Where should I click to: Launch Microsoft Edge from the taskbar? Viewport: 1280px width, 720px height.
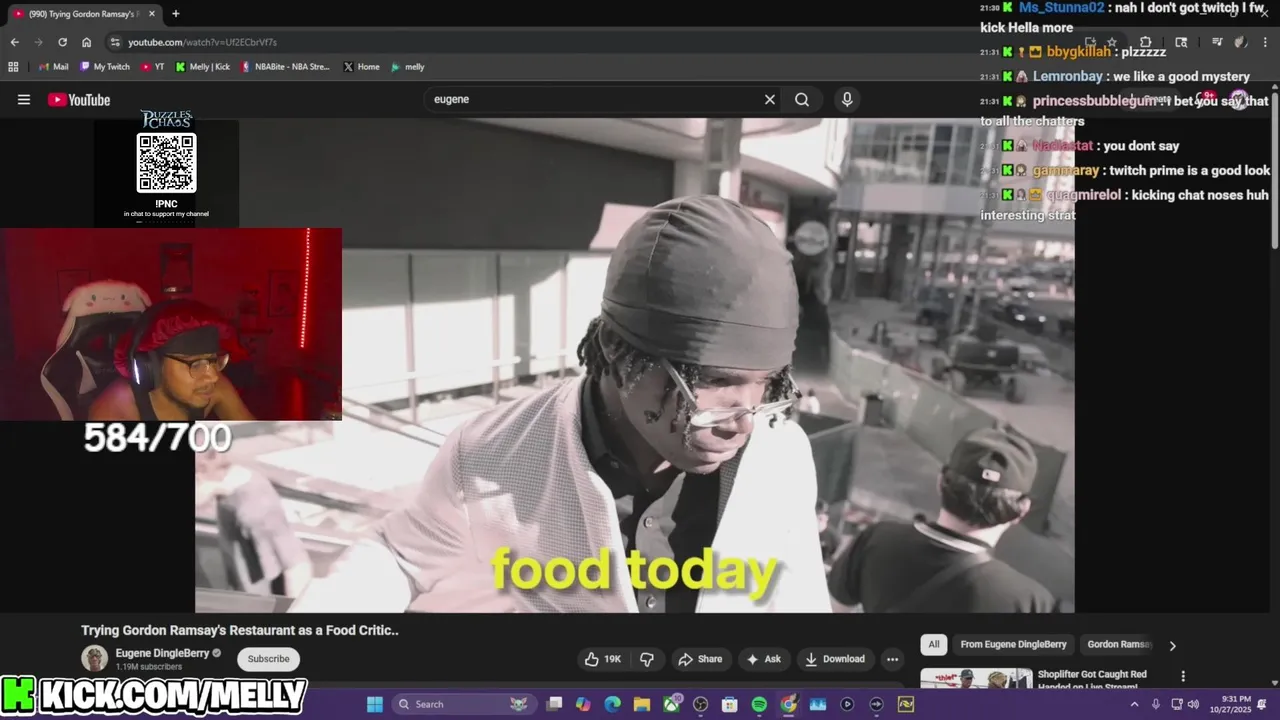click(x=612, y=704)
